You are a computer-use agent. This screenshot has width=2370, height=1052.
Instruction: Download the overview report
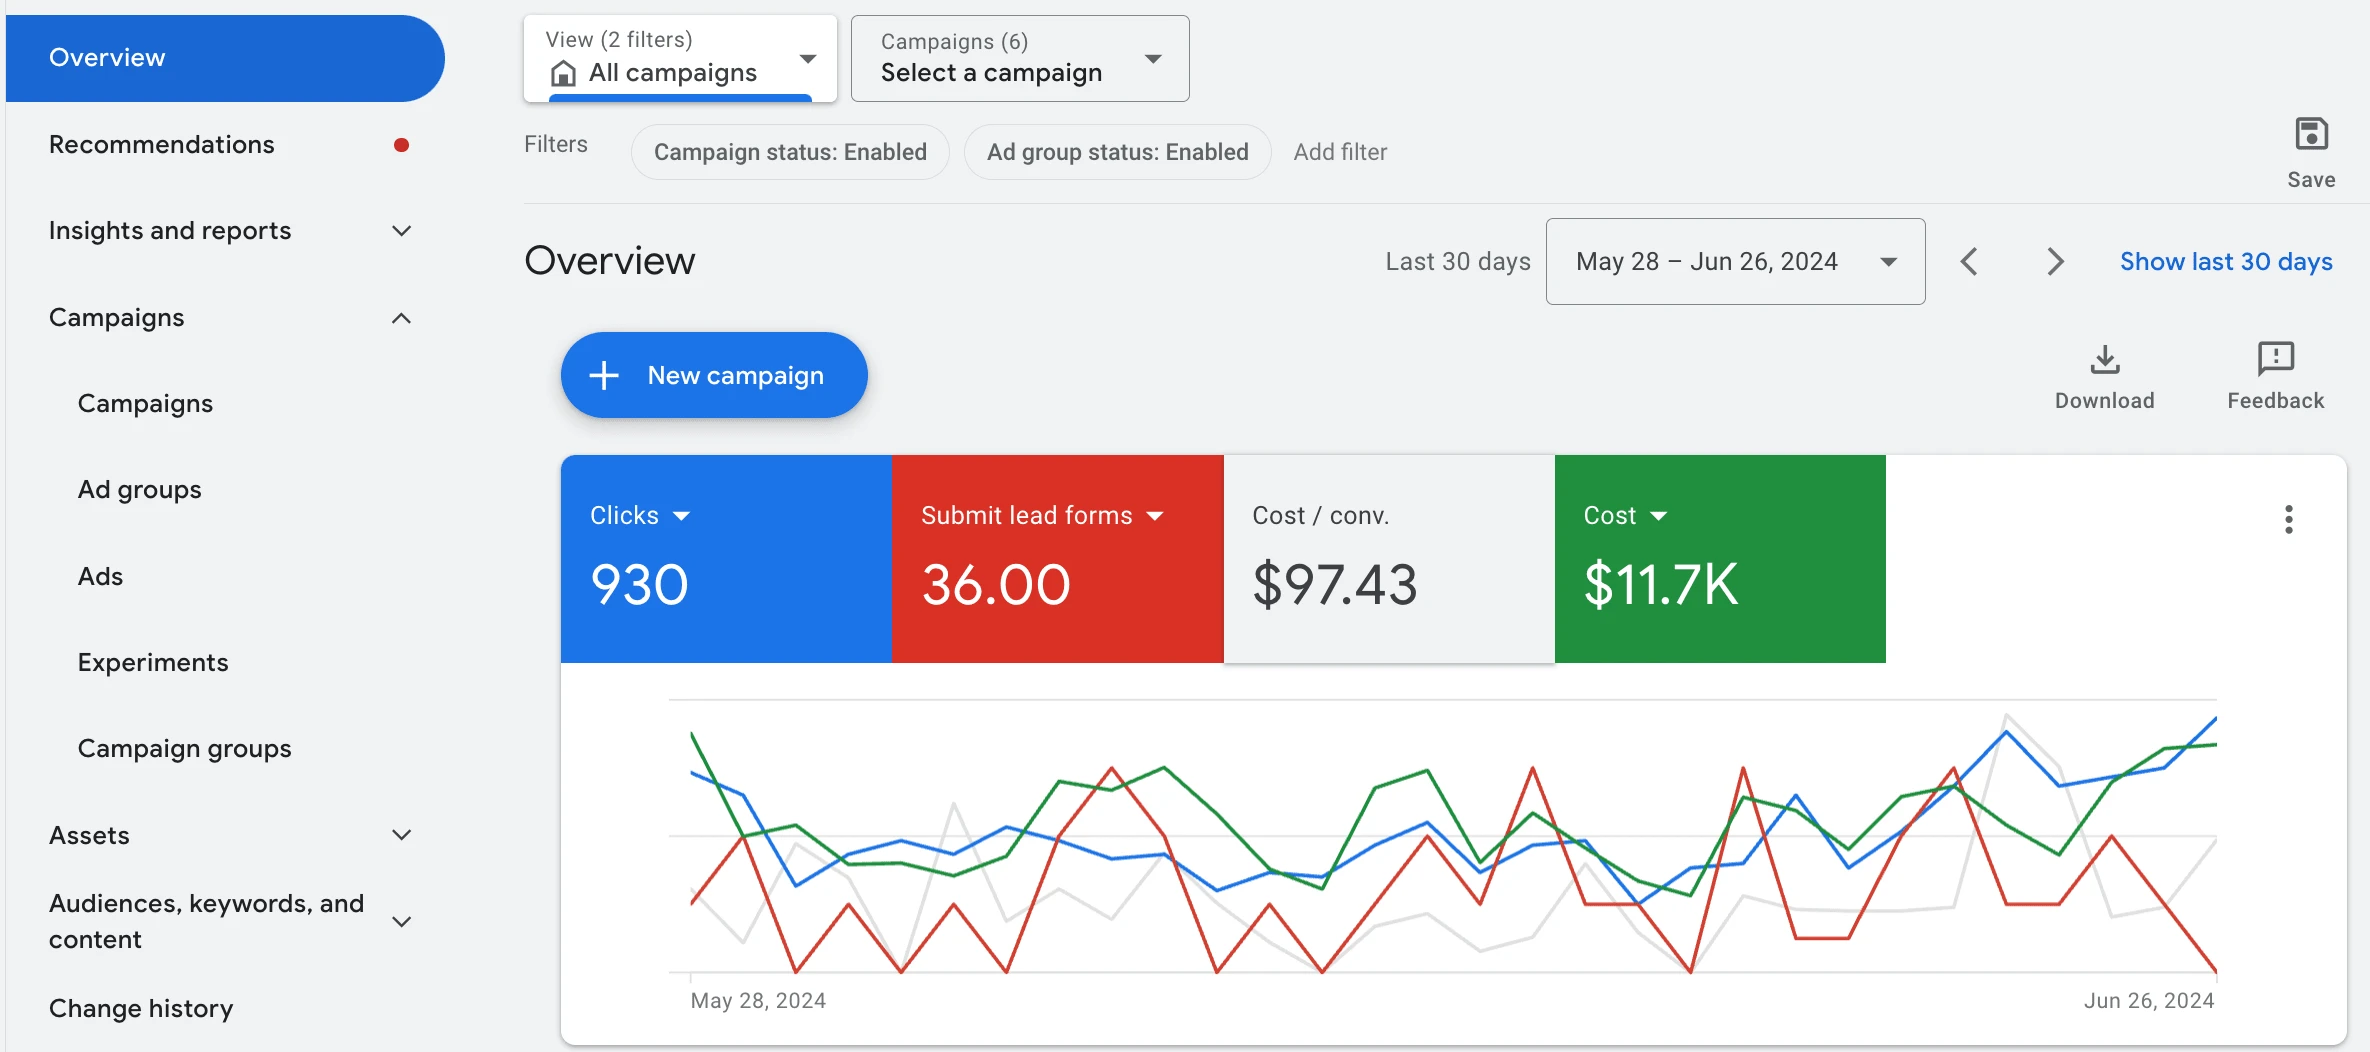point(2104,377)
